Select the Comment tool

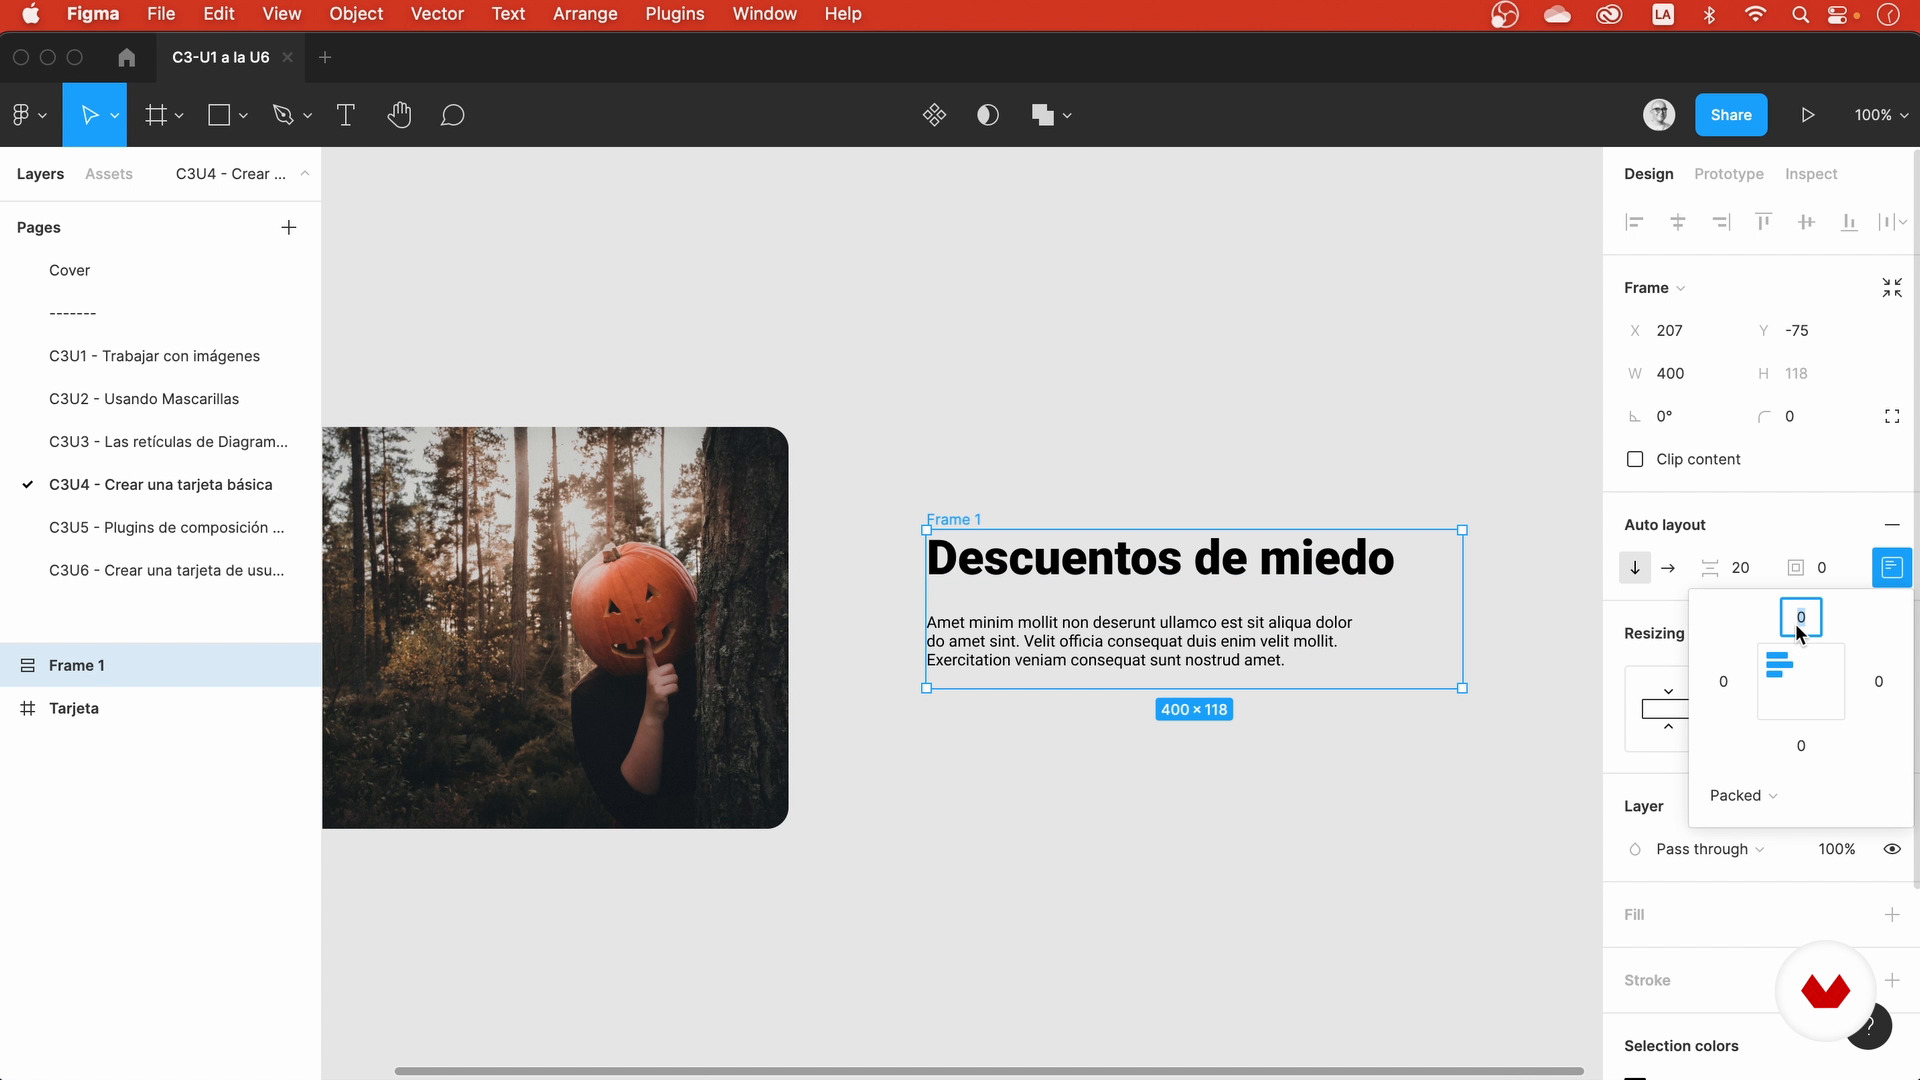(x=453, y=115)
